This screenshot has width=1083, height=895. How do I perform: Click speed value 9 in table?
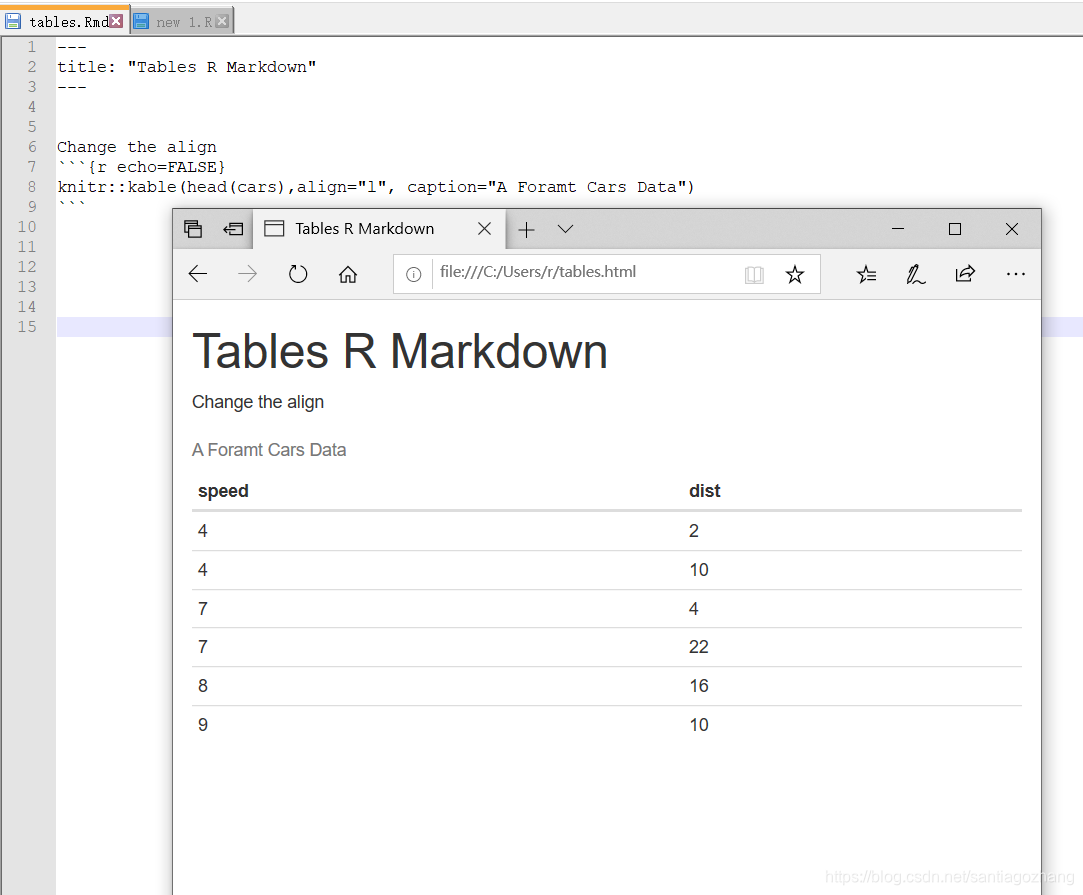pyautogui.click(x=202, y=724)
